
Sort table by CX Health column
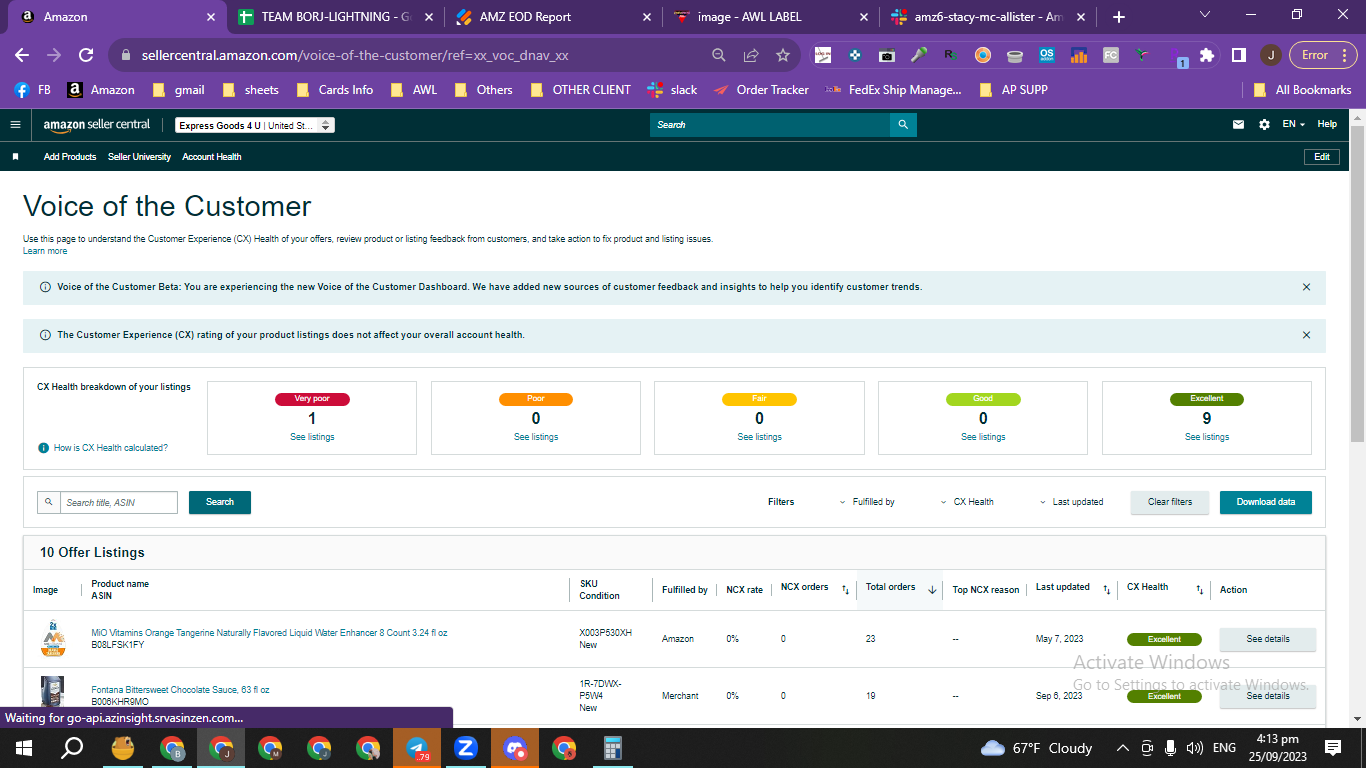click(x=1200, y=590)
